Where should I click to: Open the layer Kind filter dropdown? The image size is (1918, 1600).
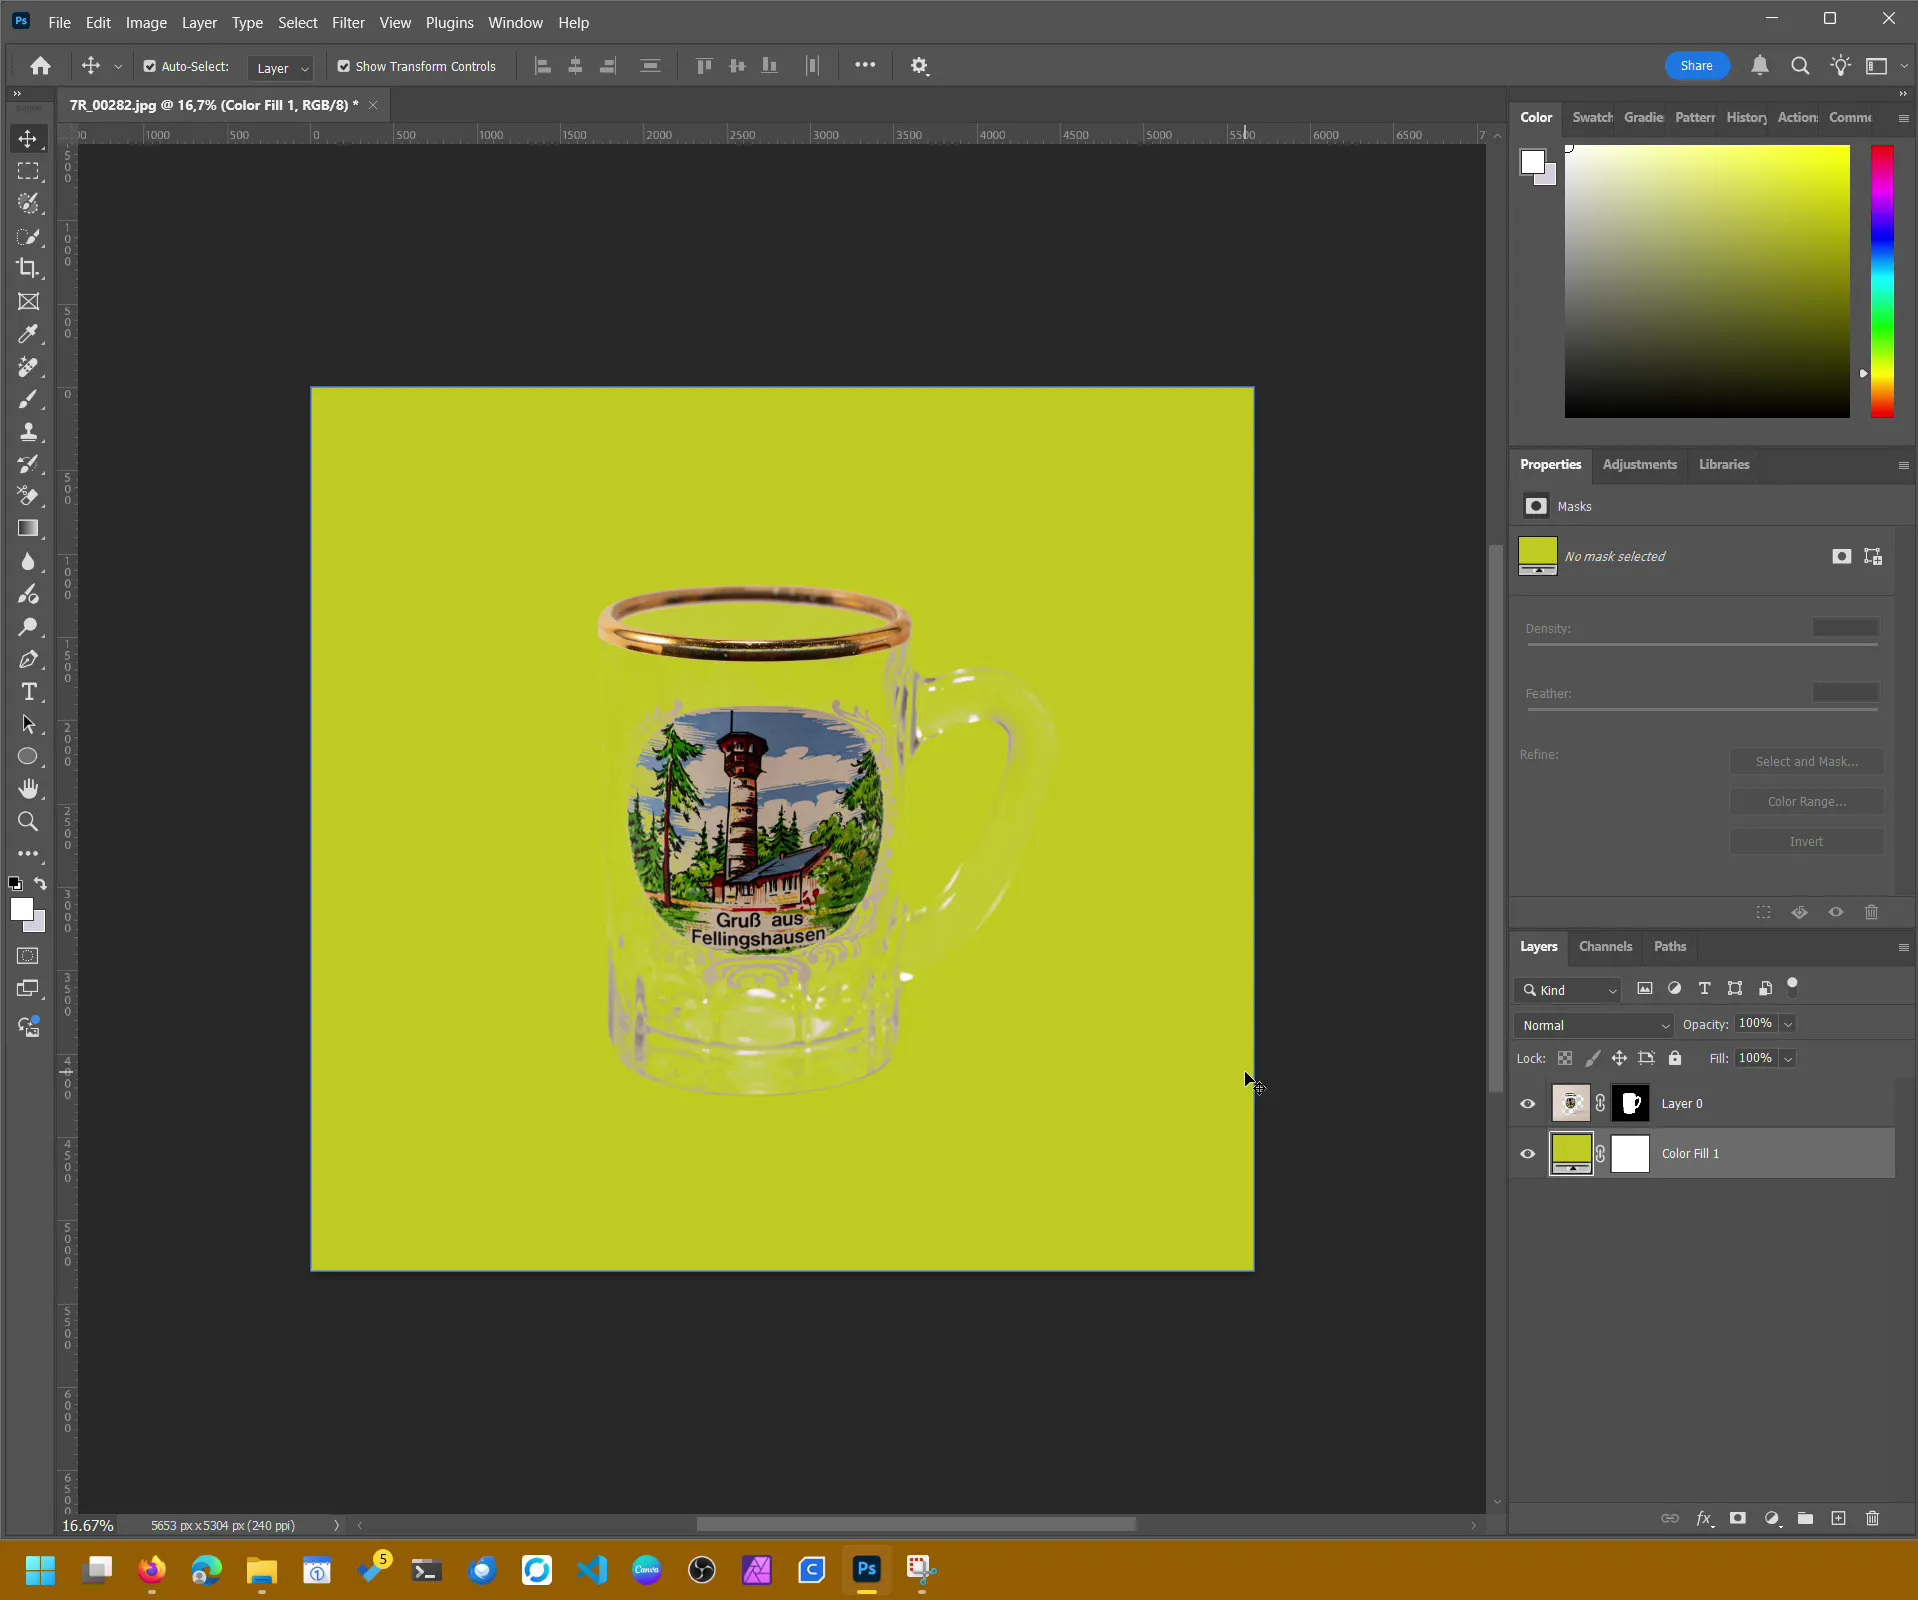pos(1568,990)
